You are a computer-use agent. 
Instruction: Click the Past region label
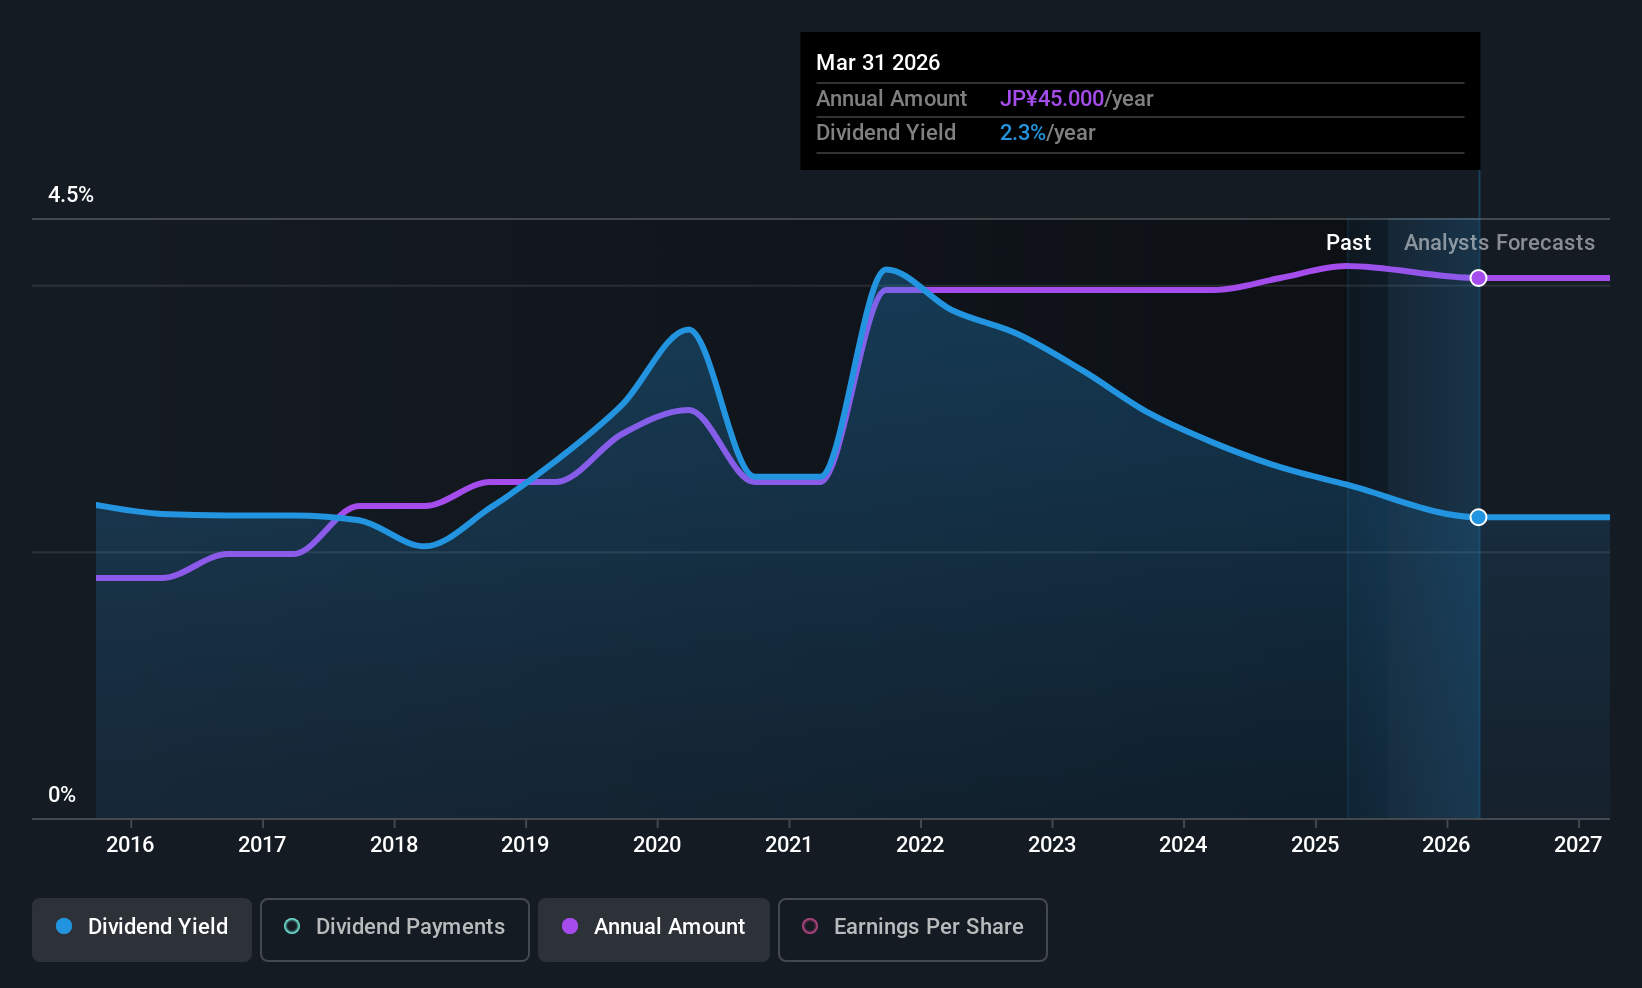click(1348, 243)
